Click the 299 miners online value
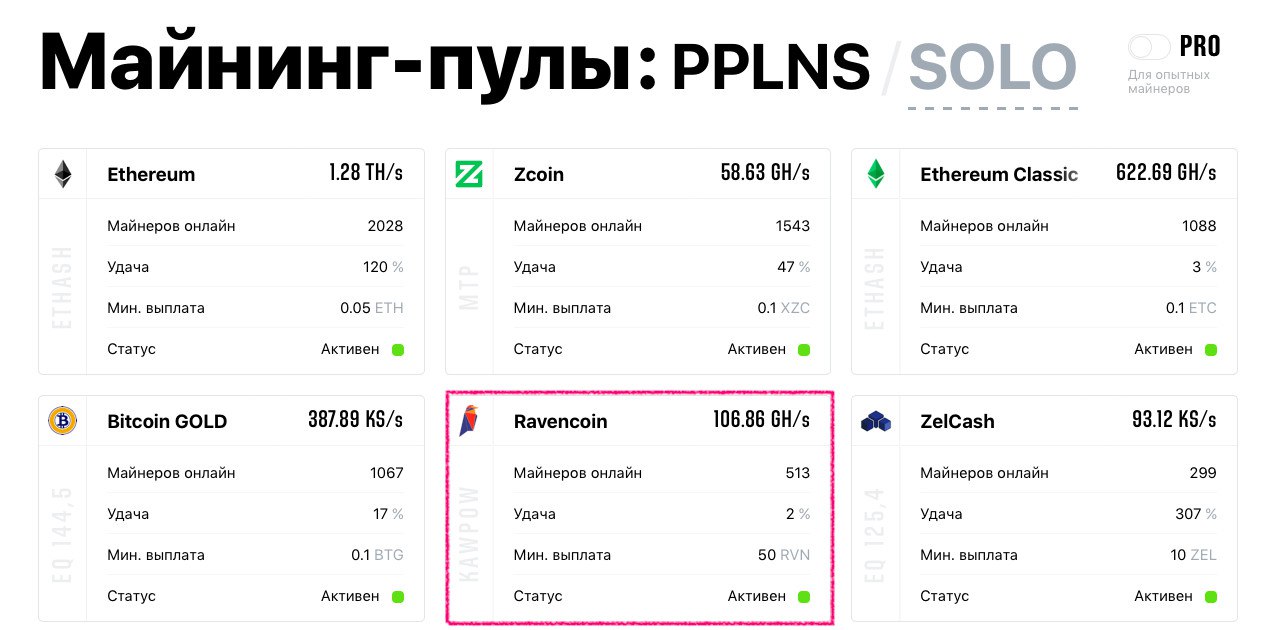This screenshot has width=1268, height=630. point(1204,473)
